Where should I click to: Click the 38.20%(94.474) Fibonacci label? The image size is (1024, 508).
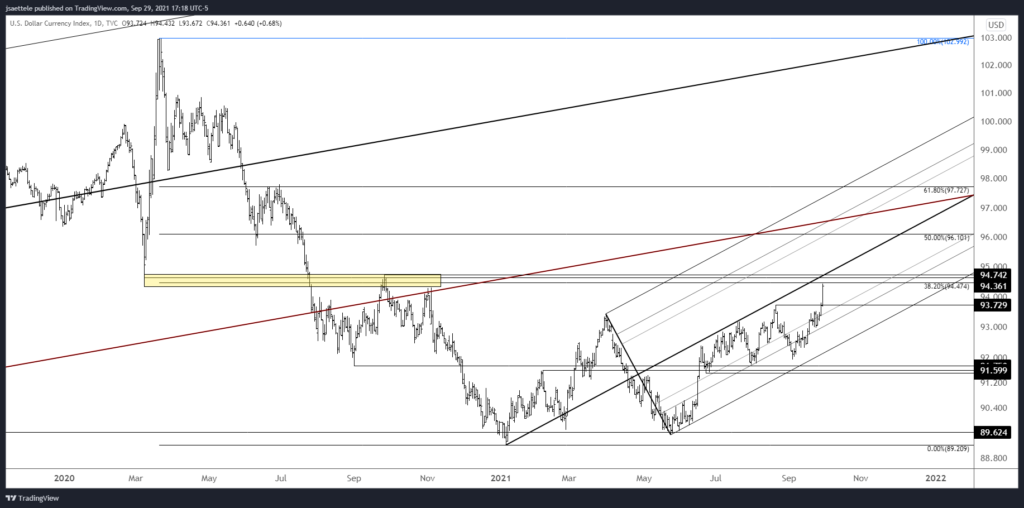[x=944, y=286]
